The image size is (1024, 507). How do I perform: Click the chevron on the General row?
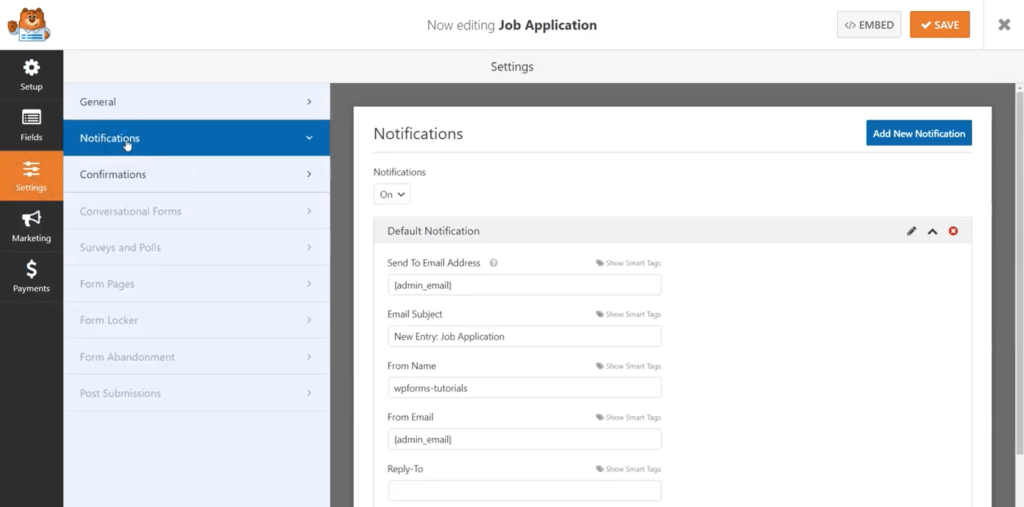(x=309, y=102)
